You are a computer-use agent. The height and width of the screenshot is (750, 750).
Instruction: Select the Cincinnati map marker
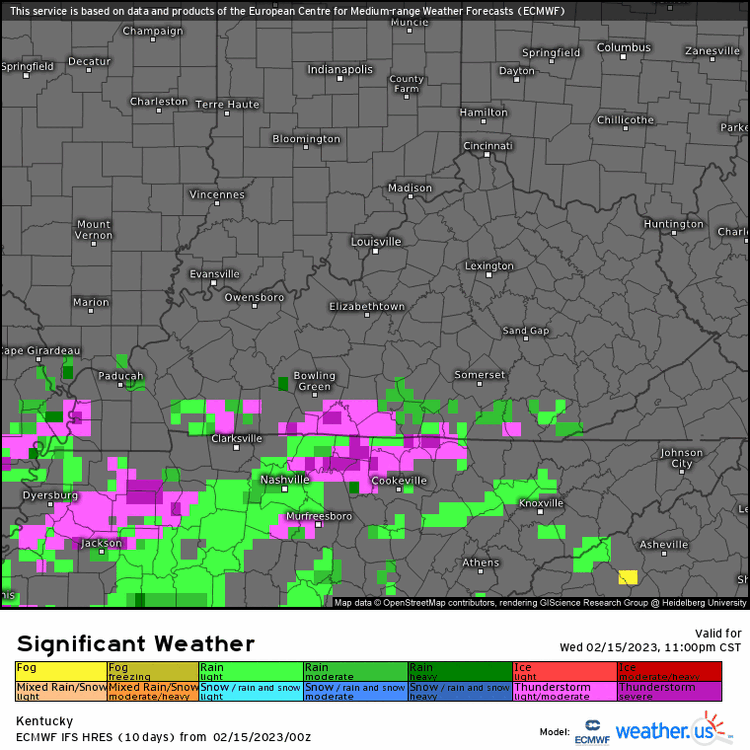(487, 154)
